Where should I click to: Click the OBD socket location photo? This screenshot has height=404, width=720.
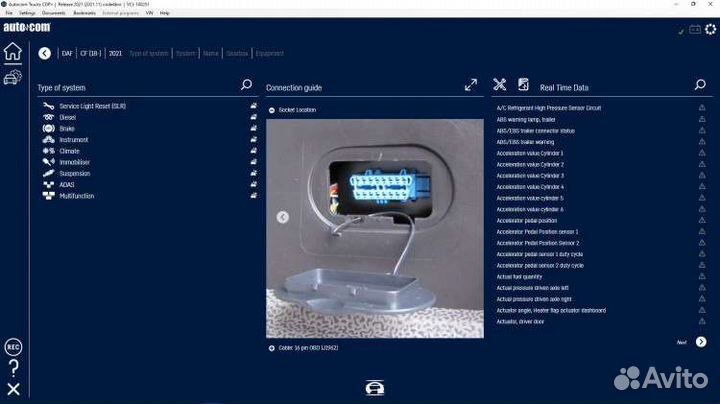tap(375, 229)
